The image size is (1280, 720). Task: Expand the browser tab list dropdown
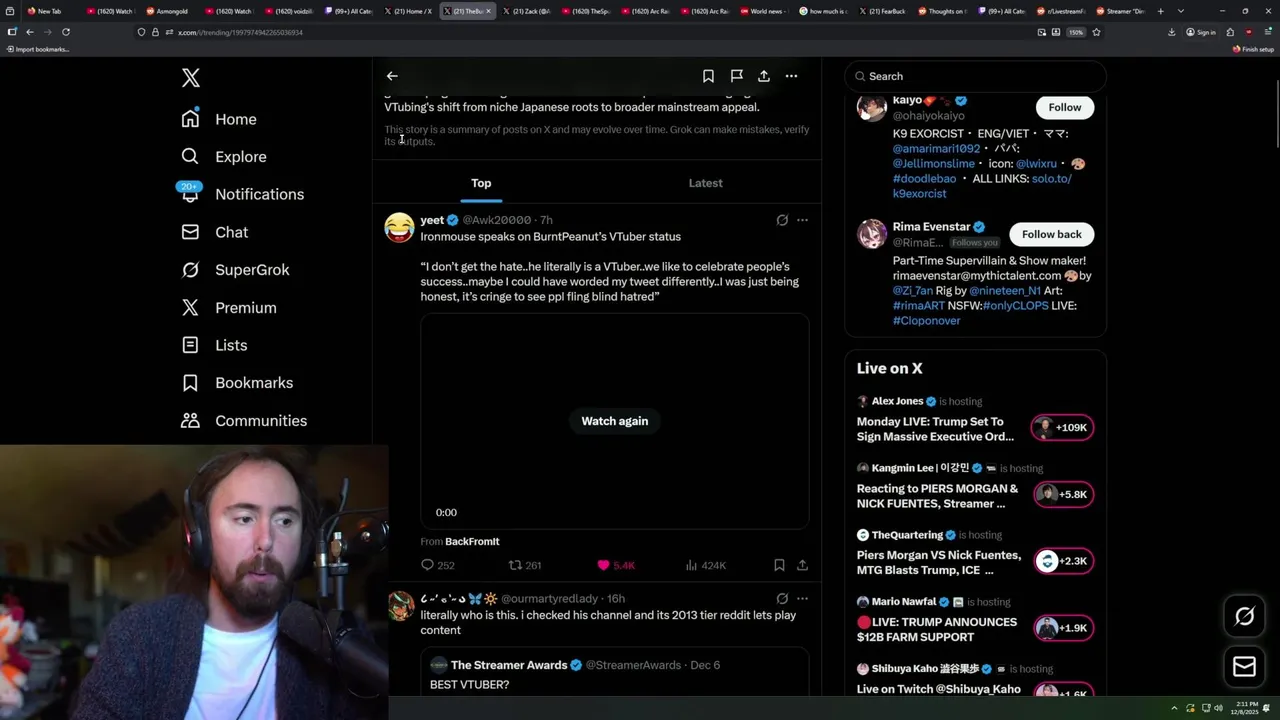tap(1181, 11)
